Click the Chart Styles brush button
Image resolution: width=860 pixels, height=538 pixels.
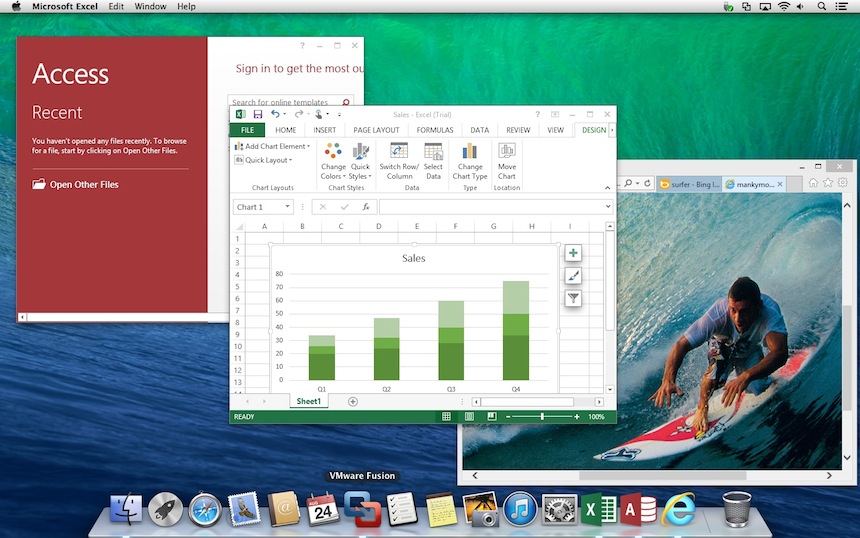coord(573,276)
